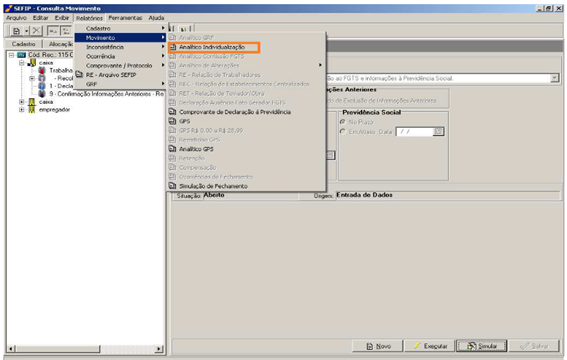This screenshot has height=360, width=567.
Task: Open the Relatórios menu
Action: 89,18
